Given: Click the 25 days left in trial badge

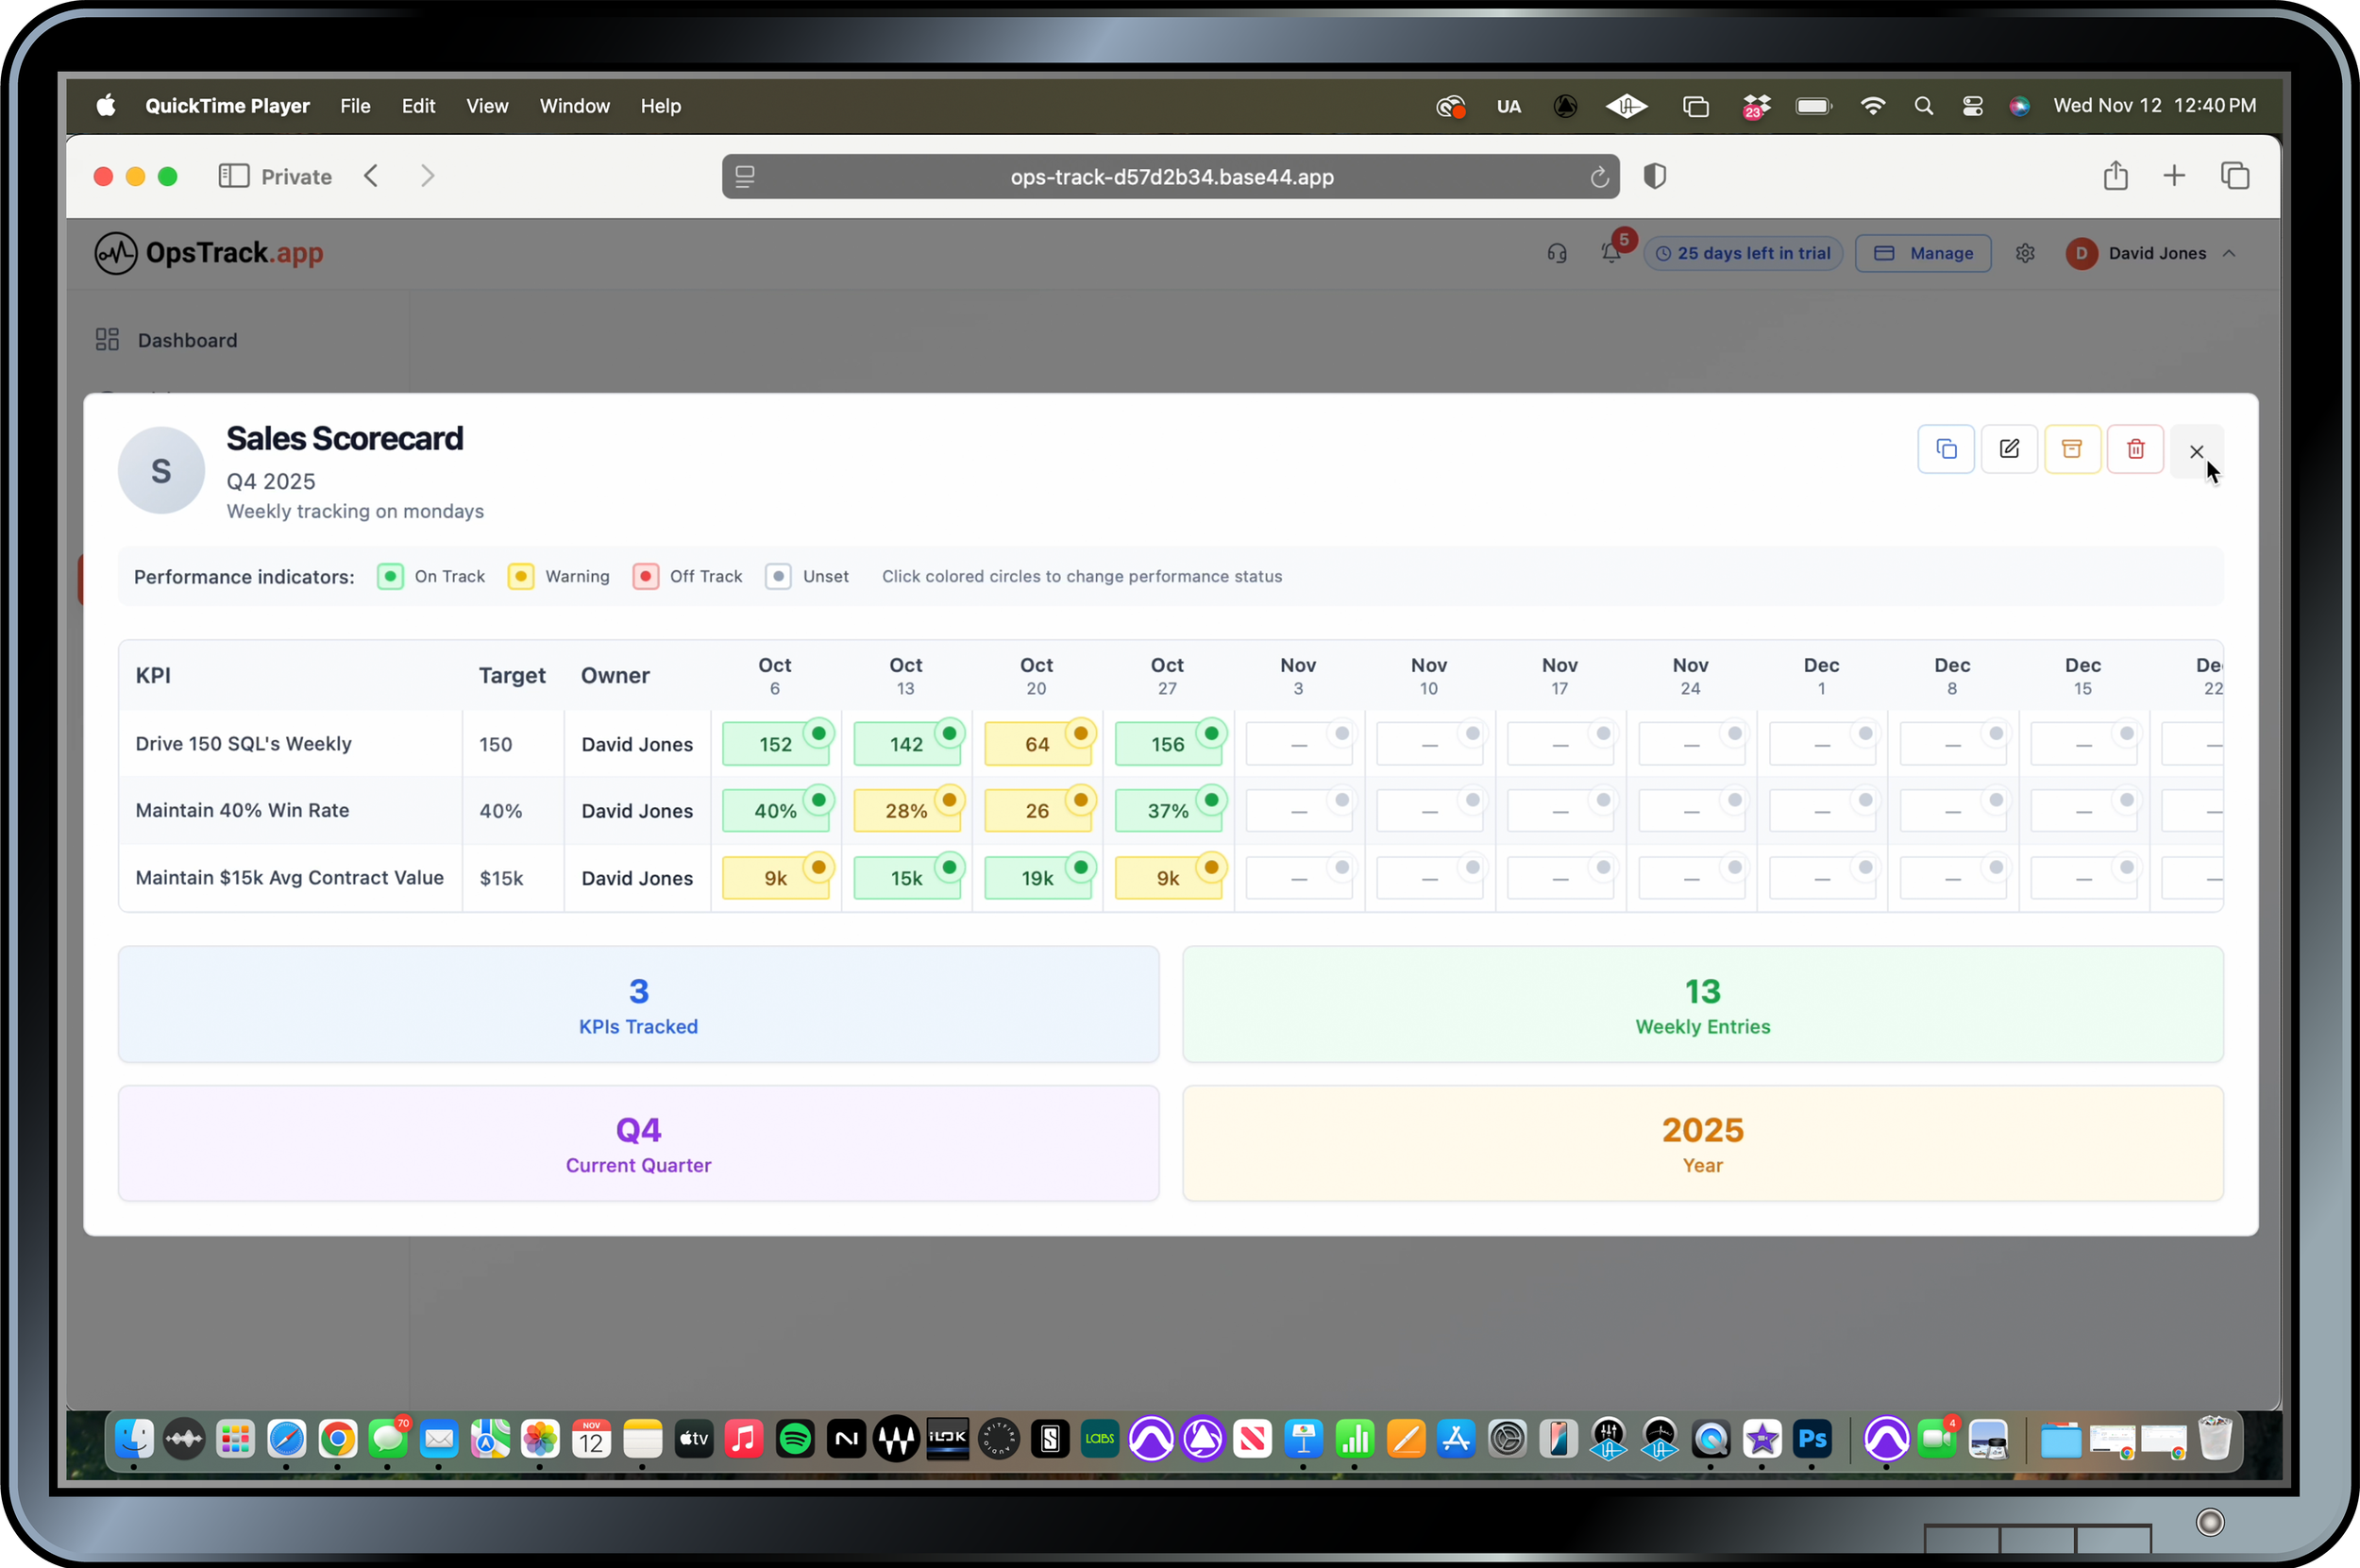Looking at the screenshot, I should pos(1743,253).
